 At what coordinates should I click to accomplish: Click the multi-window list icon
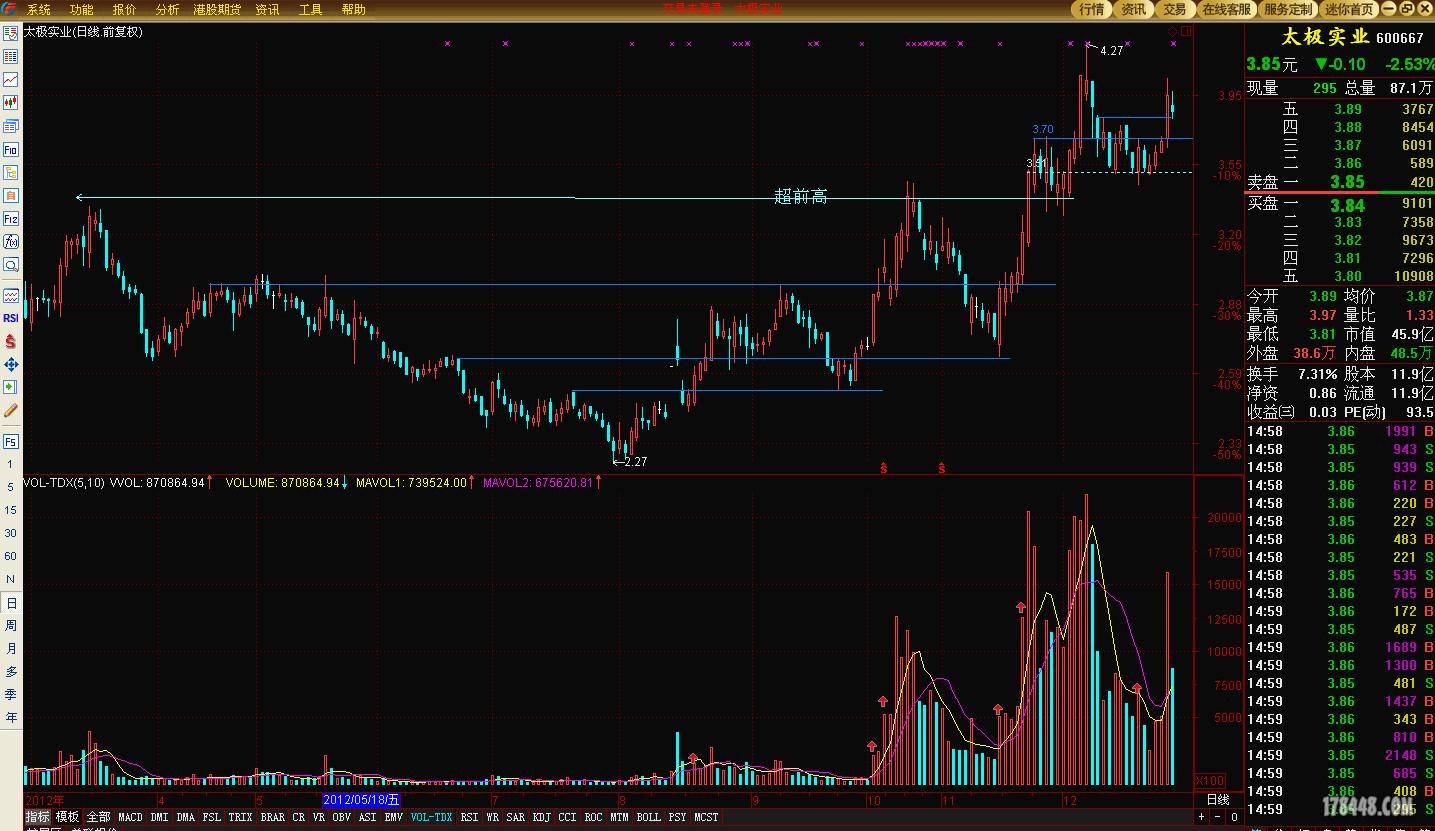tap(11, 126)
